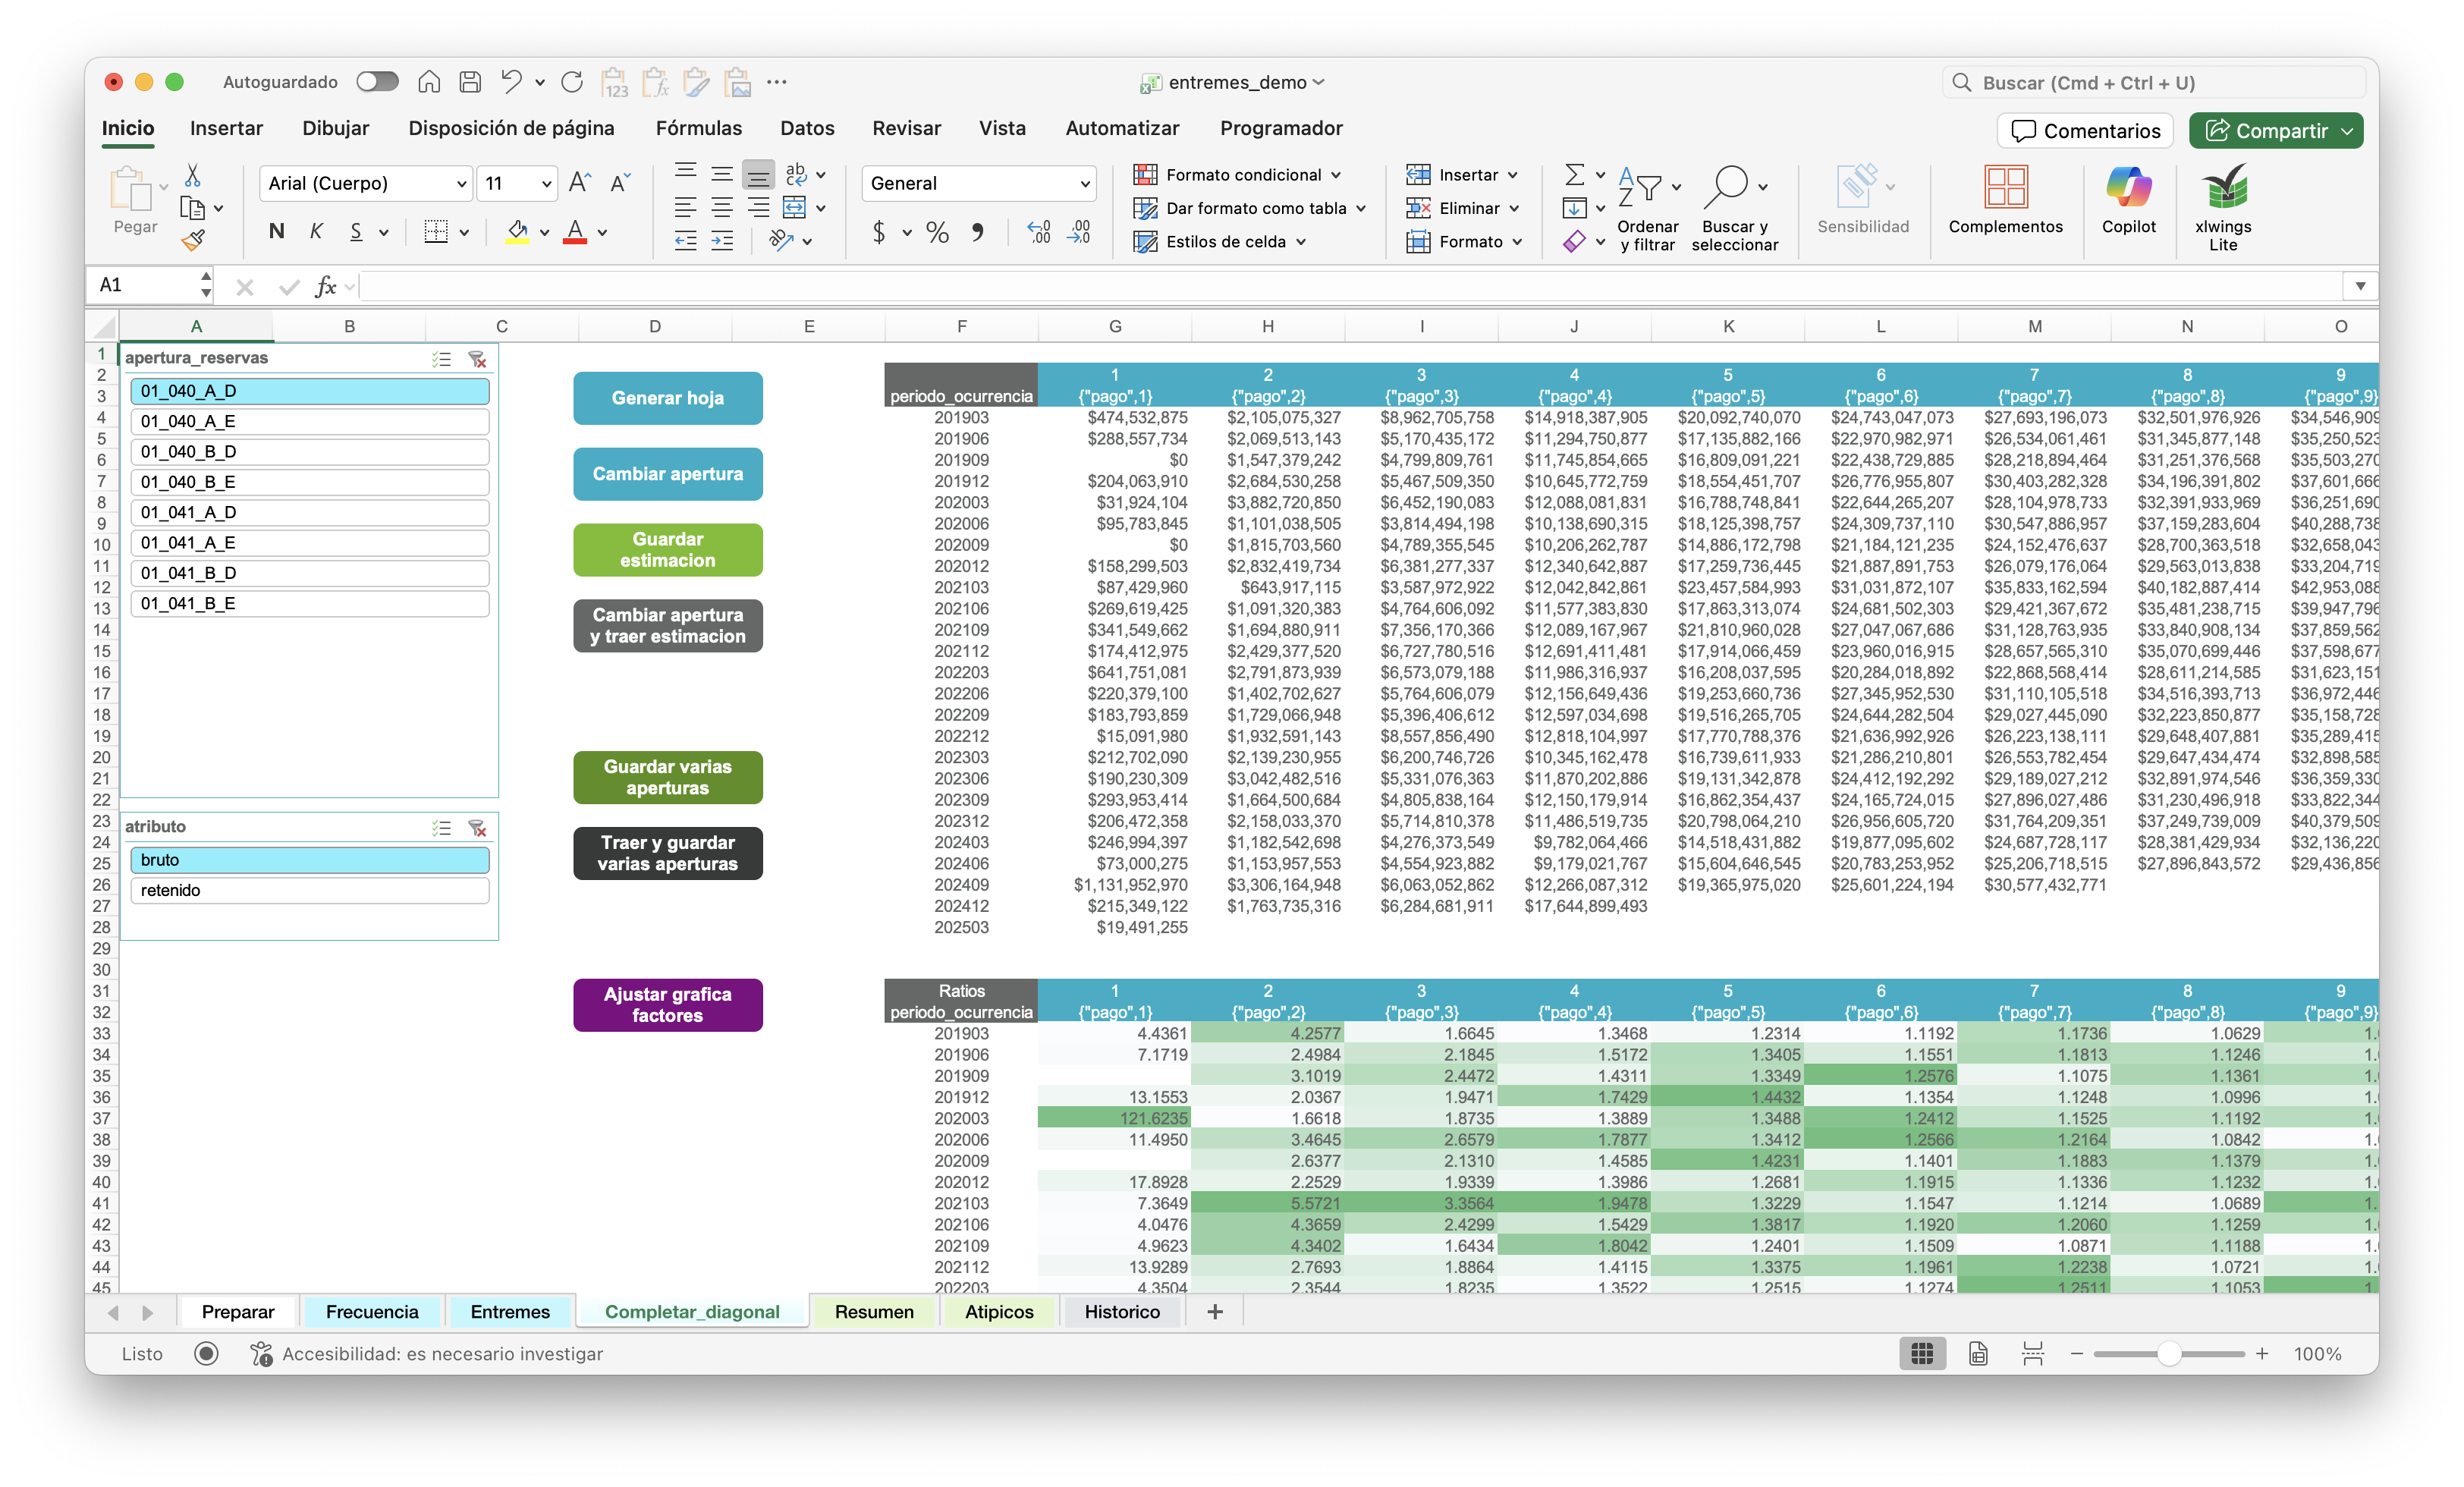The height and width of the screenshot is (1487, 2464).
Task: Switch to page layout view in status bar
Action: [x=1977, y=1354]
